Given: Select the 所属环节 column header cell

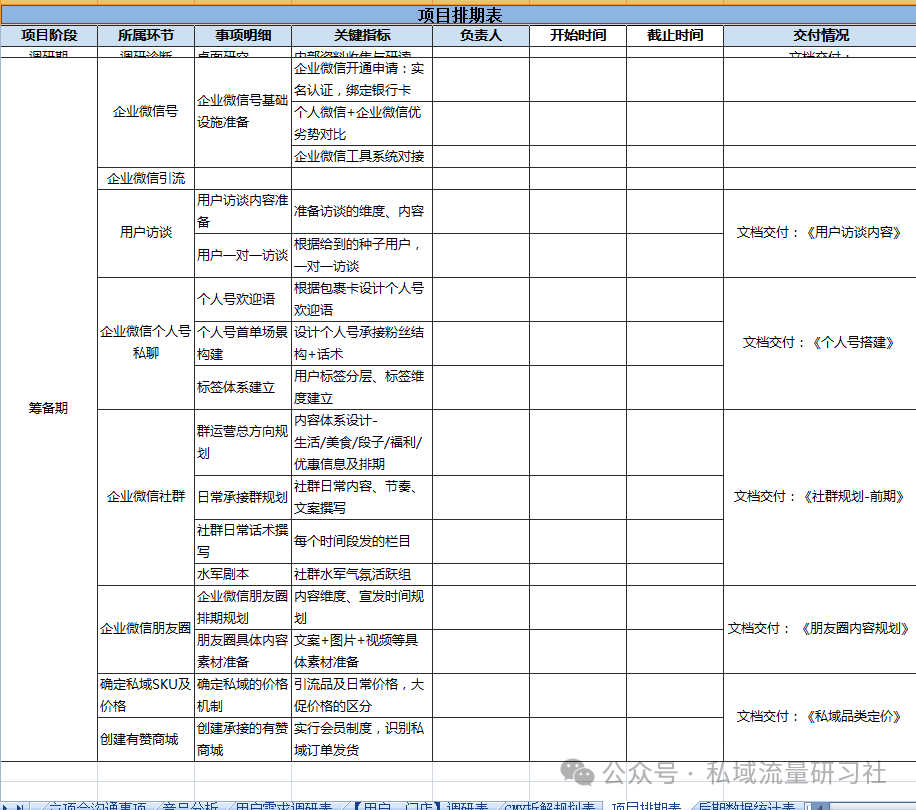Looking at the screenshot, I should pos(146,36).
